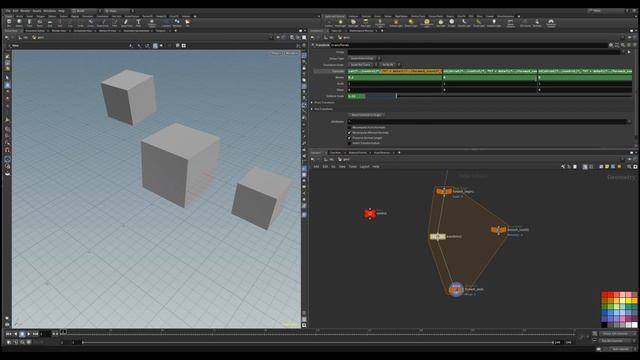Select the Font shelf tool
Viewport: 640px width, 360px height.
click(138, 23)
